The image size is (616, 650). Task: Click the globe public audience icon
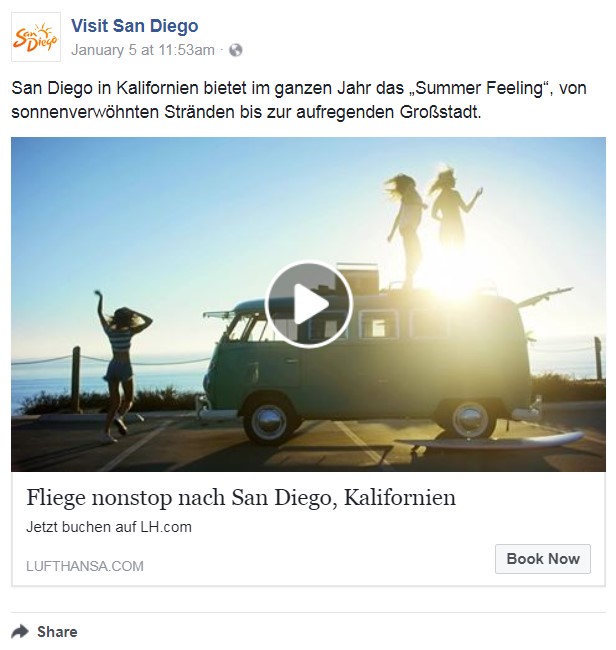click(235, 50)
